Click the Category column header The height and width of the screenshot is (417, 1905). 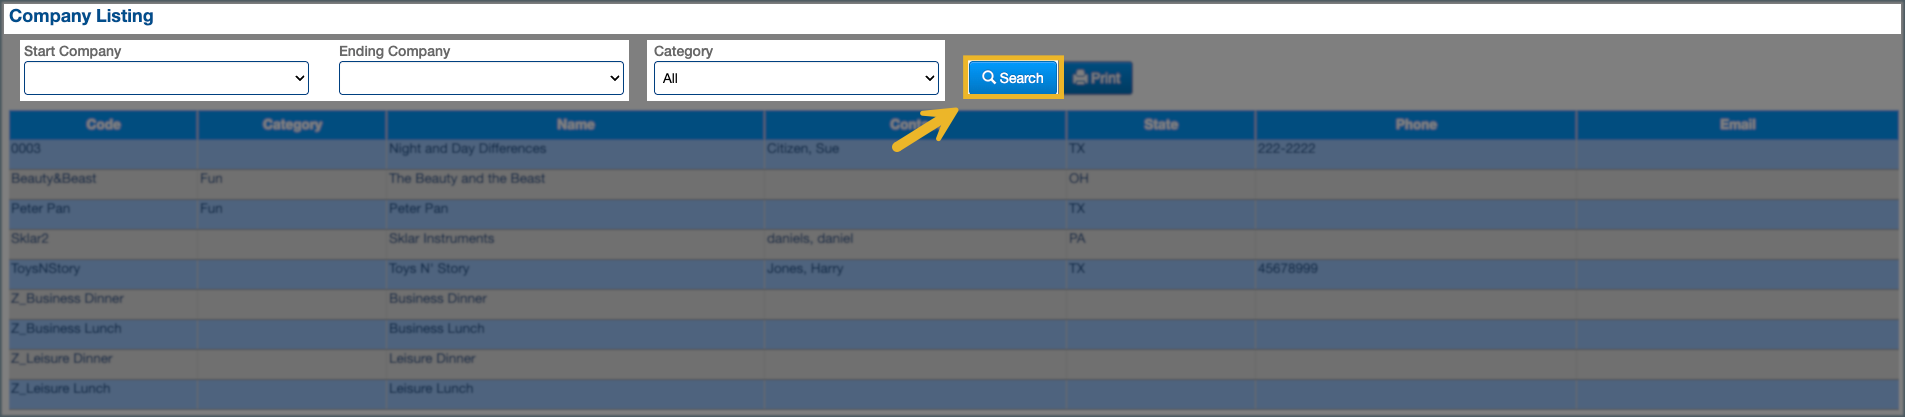coord(292,125)
